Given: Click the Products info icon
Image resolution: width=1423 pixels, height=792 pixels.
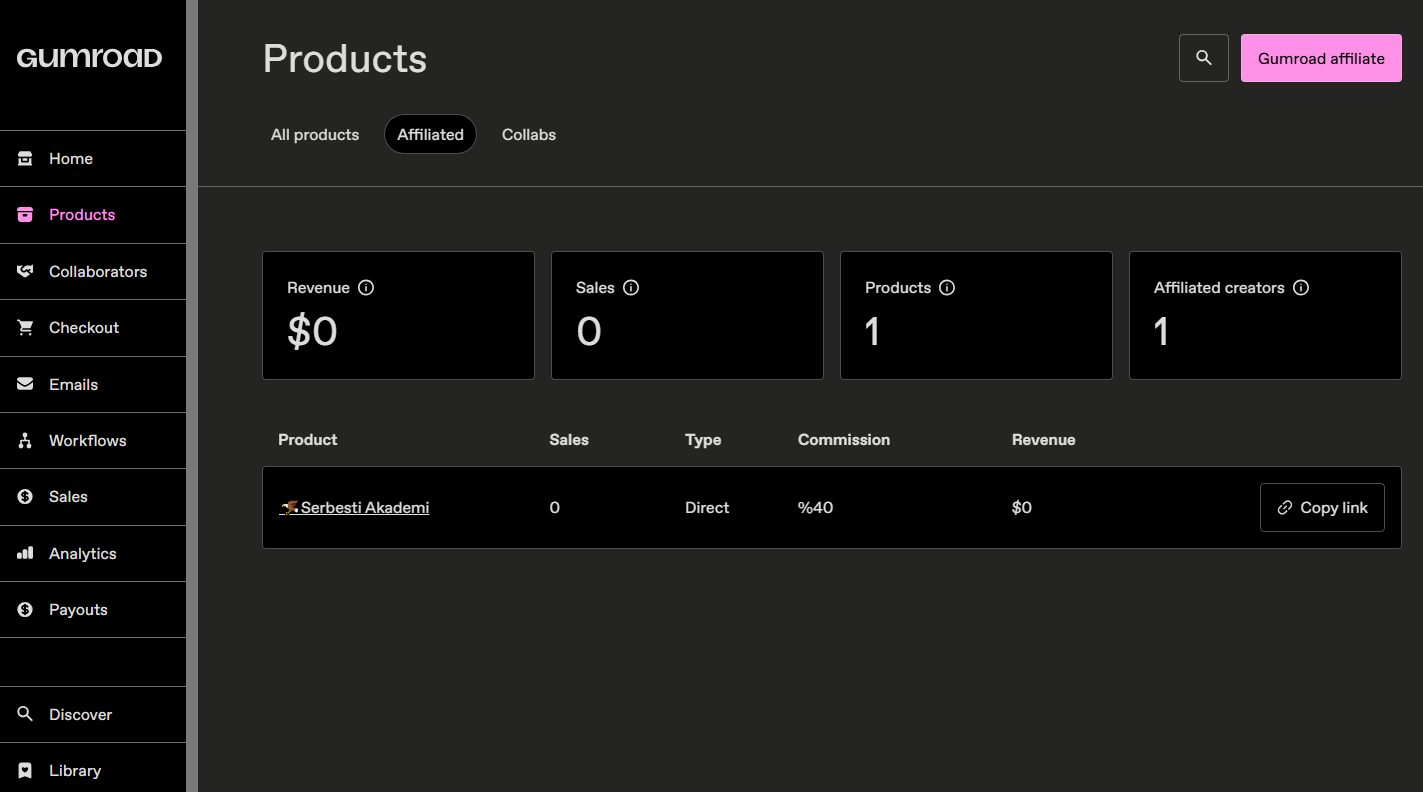Looking at the screenshot, I should 947,287.
